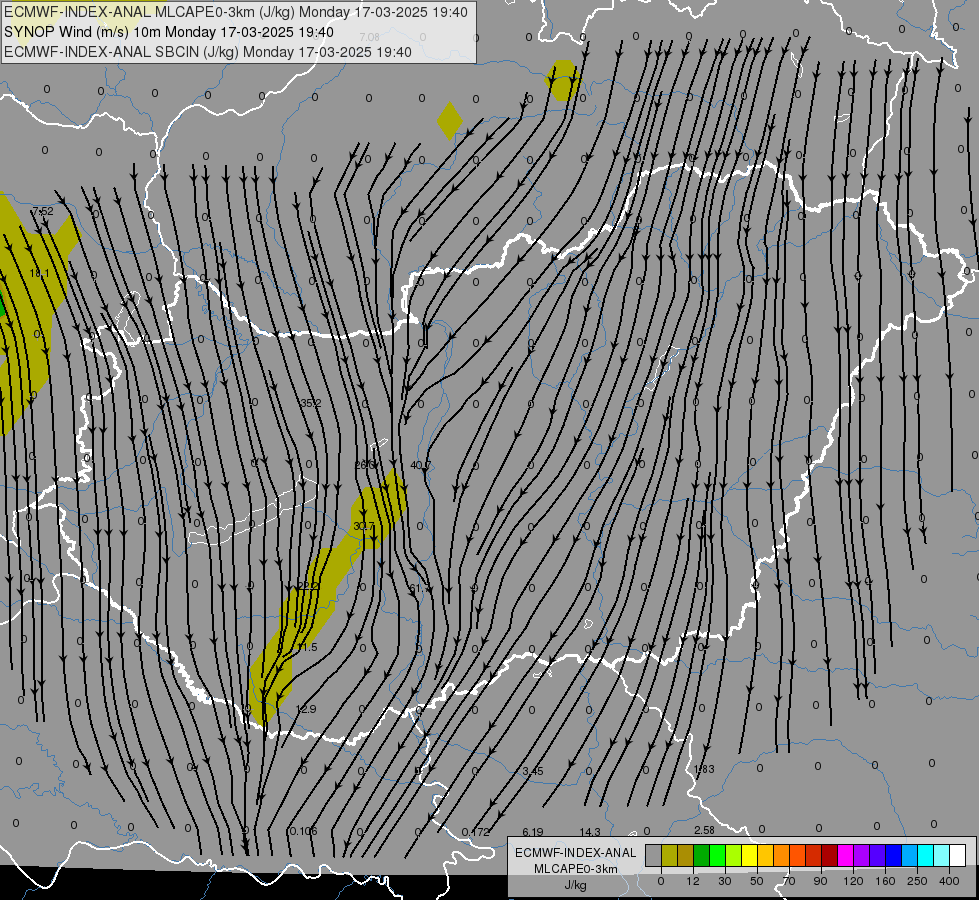The image size is (979, 900).
Task: Click the ECMWF SBCIN header line
Action: click(x=208, y=52)
